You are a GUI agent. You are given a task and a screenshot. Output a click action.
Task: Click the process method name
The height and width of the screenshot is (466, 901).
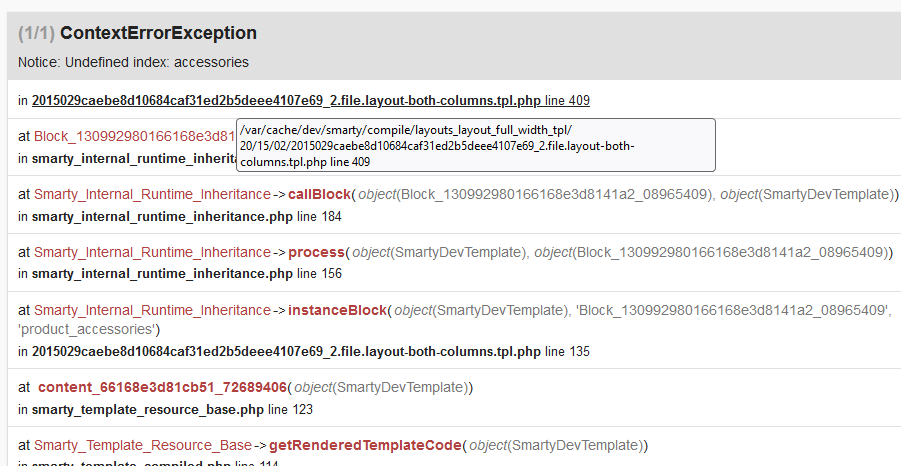pyautogui.click(x=316, y=252)
